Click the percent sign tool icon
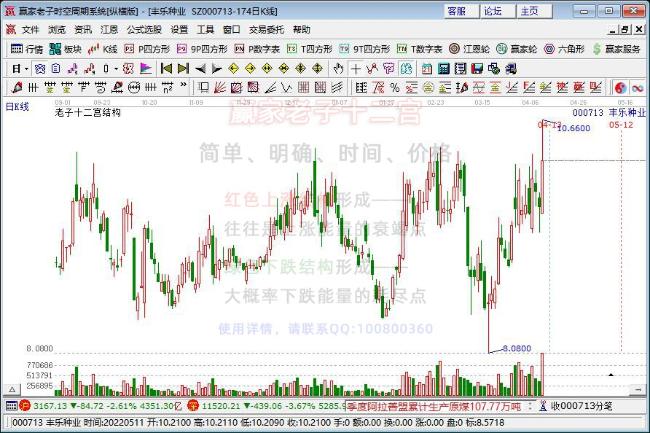 [x=395, y=87]
